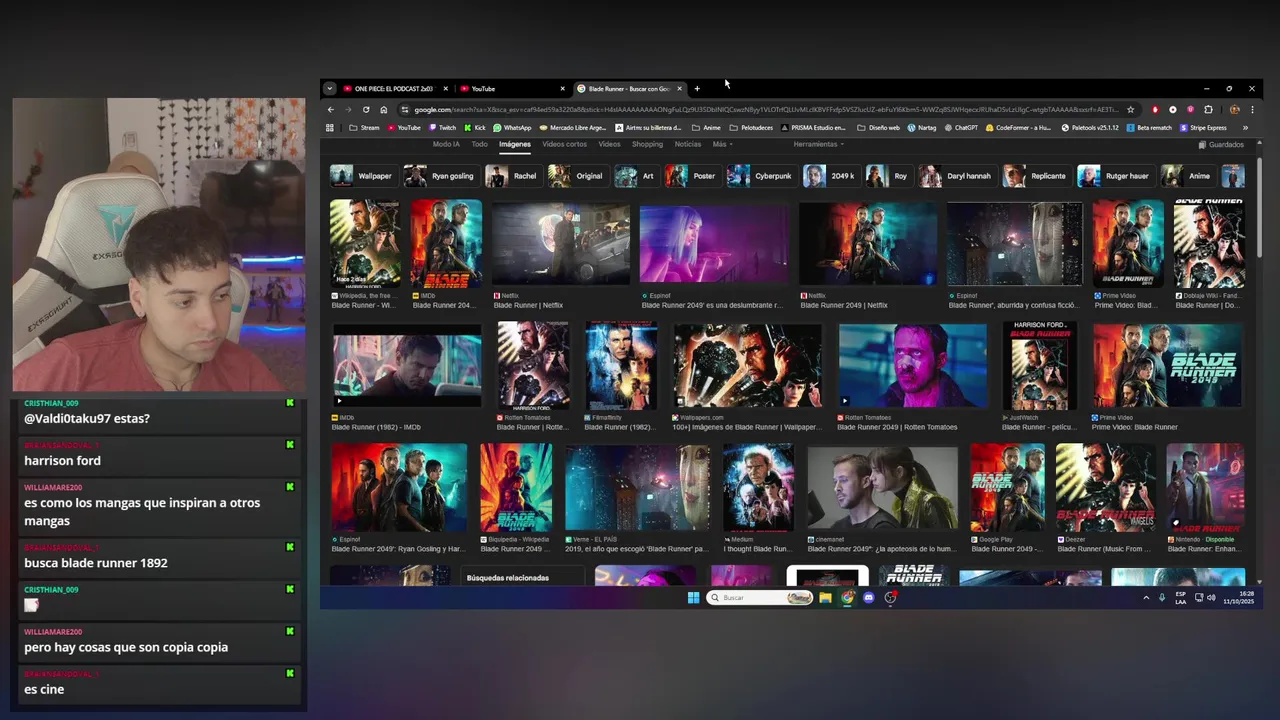The height and width of the screenshot is (720, 1280).
Task: Open the apps grid in bookmarks bar
Action: tap(330, 128)
